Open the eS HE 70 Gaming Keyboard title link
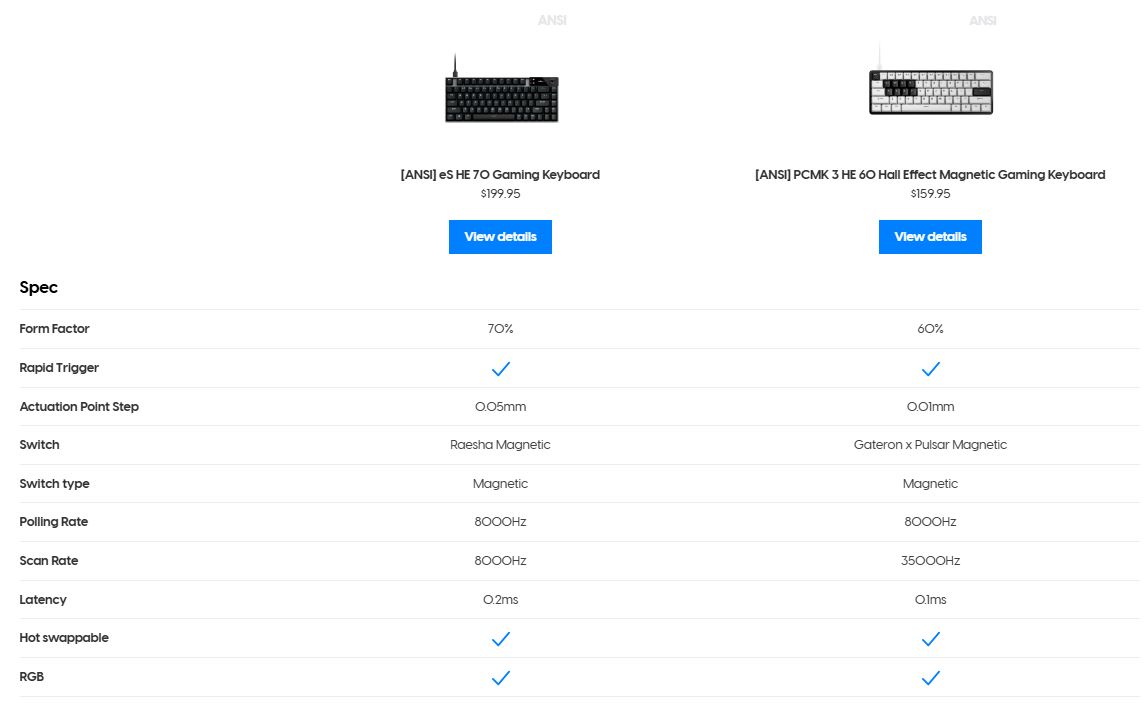 [500, 174]
